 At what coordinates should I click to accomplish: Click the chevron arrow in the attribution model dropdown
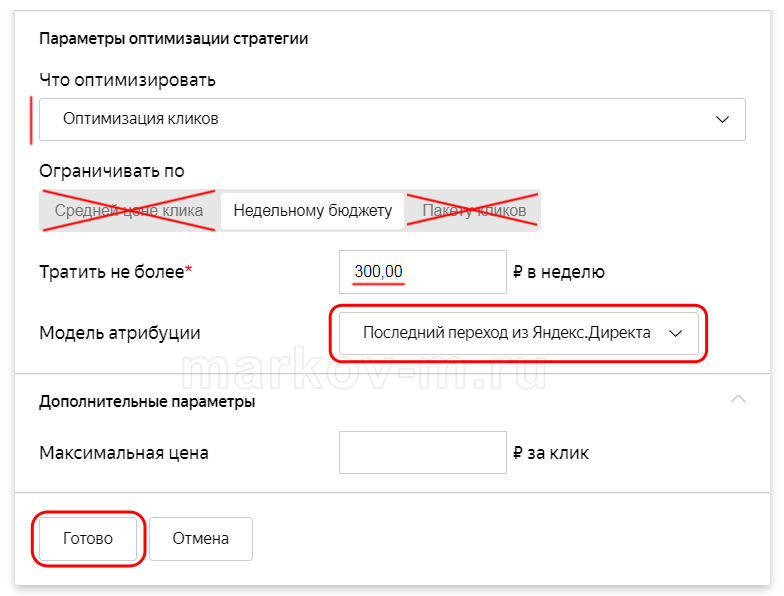pos(676,333)
